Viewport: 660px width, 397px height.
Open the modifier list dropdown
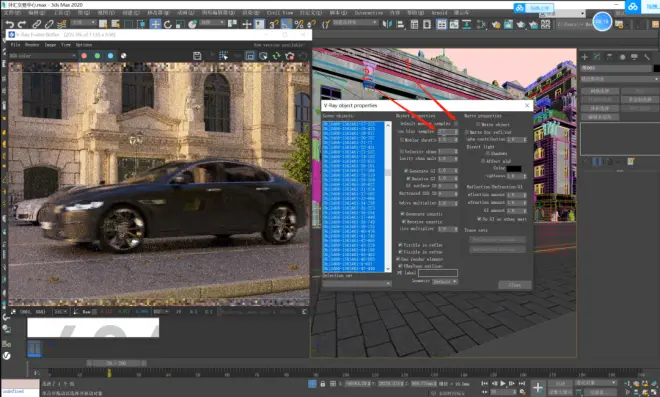[x=620, y=79]
